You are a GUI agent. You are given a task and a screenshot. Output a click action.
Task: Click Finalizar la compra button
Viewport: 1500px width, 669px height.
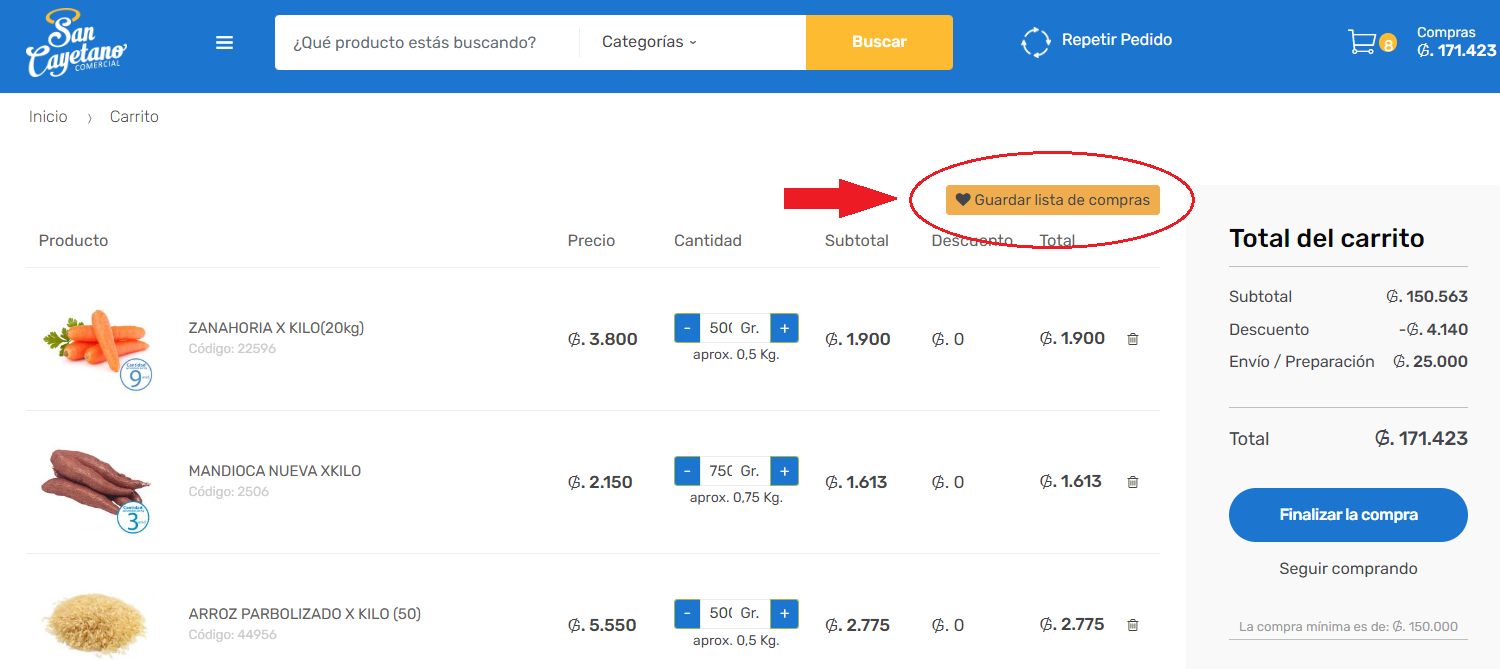pyautogui.click(x=1348, y=515)
